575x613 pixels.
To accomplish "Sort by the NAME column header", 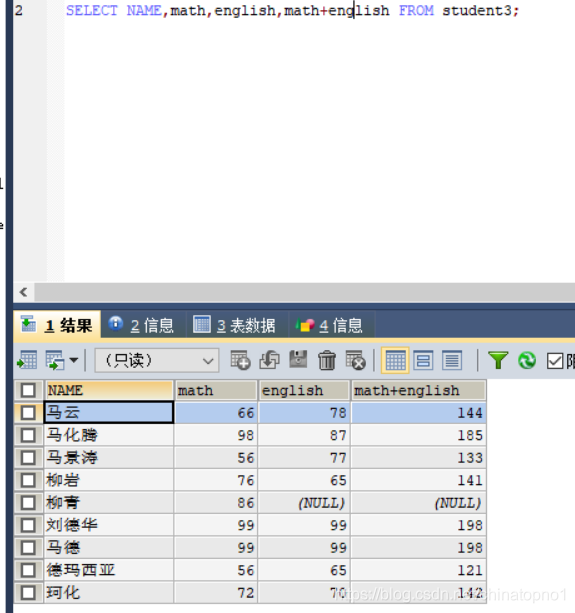I will click(x=109, y=390).
